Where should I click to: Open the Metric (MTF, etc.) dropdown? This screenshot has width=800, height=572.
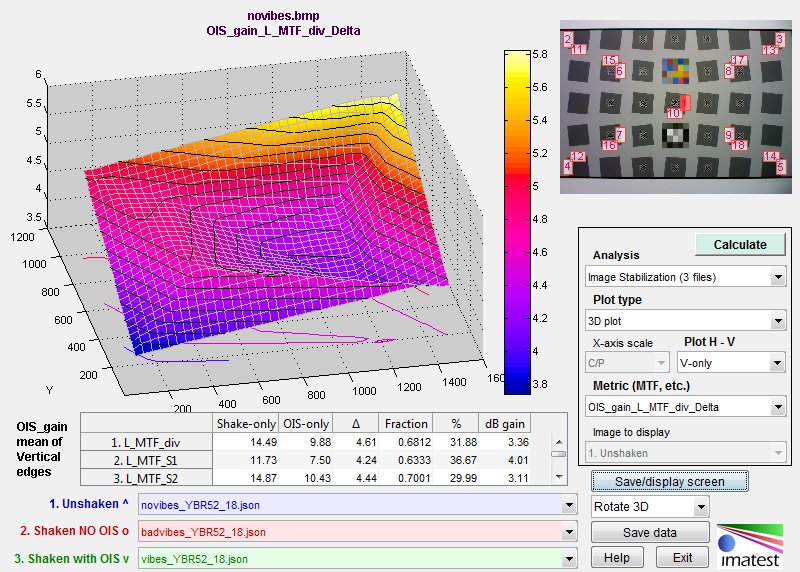point(684,407)
